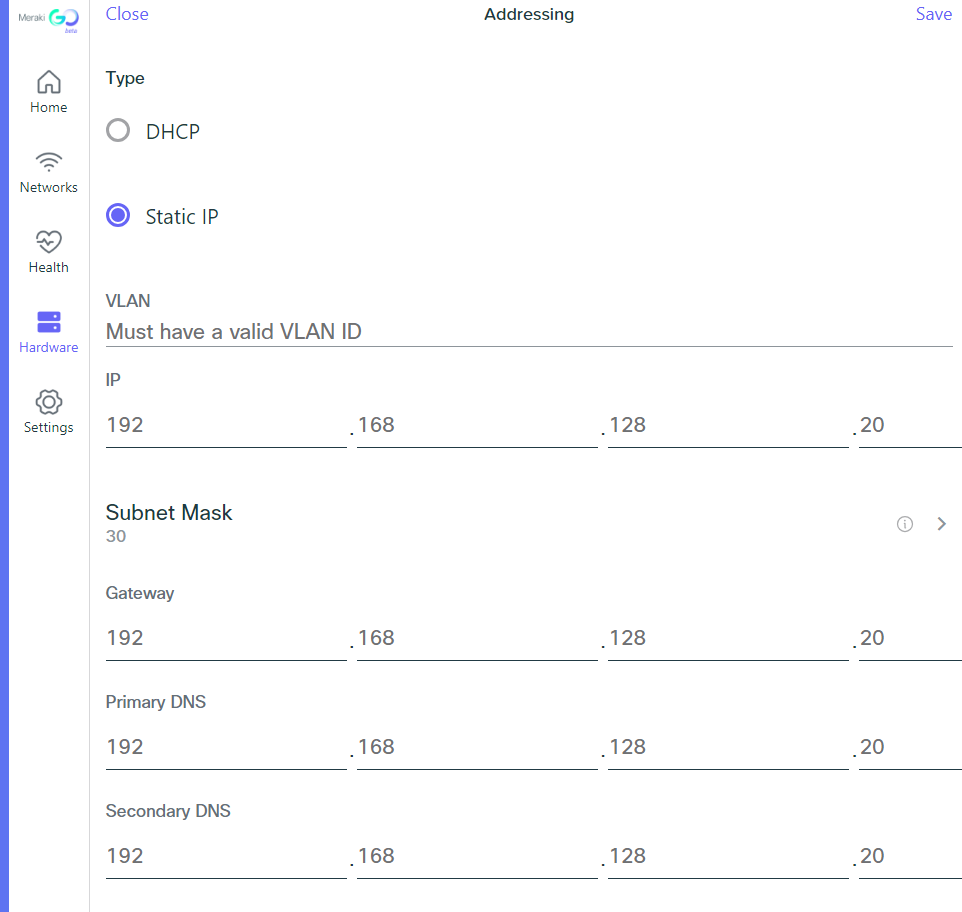Image resolution: width=962 pixels, height=912 pixels.
Task: Edit the last octet of Gateway
Action: pyautogui.click(x=908, y=639)
